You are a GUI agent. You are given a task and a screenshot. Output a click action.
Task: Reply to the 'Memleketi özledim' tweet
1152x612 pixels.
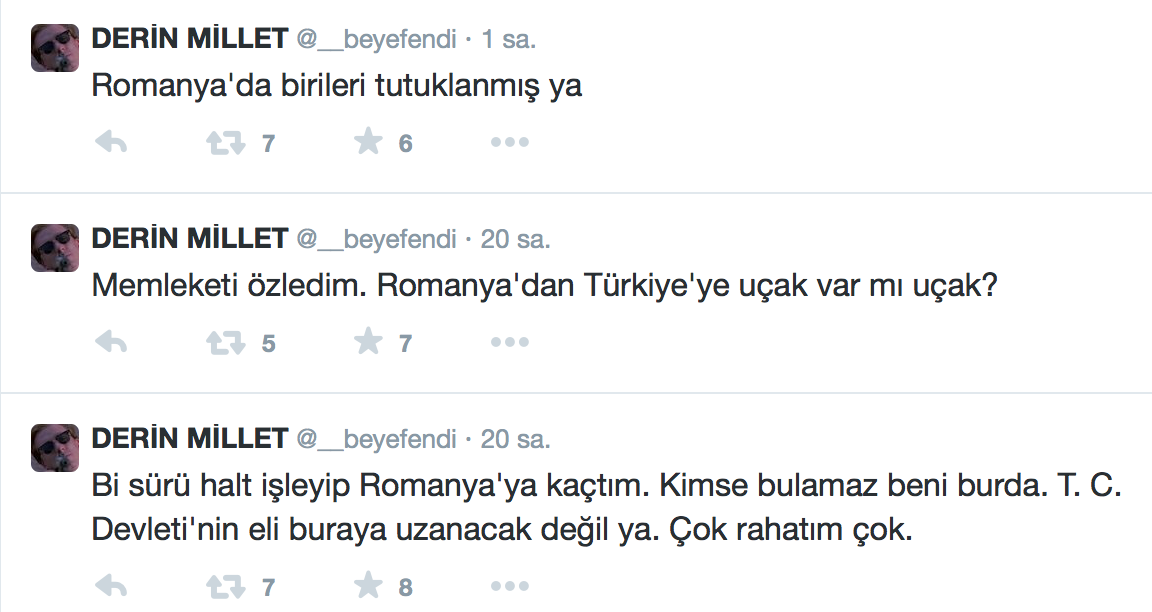click(111, 343)
